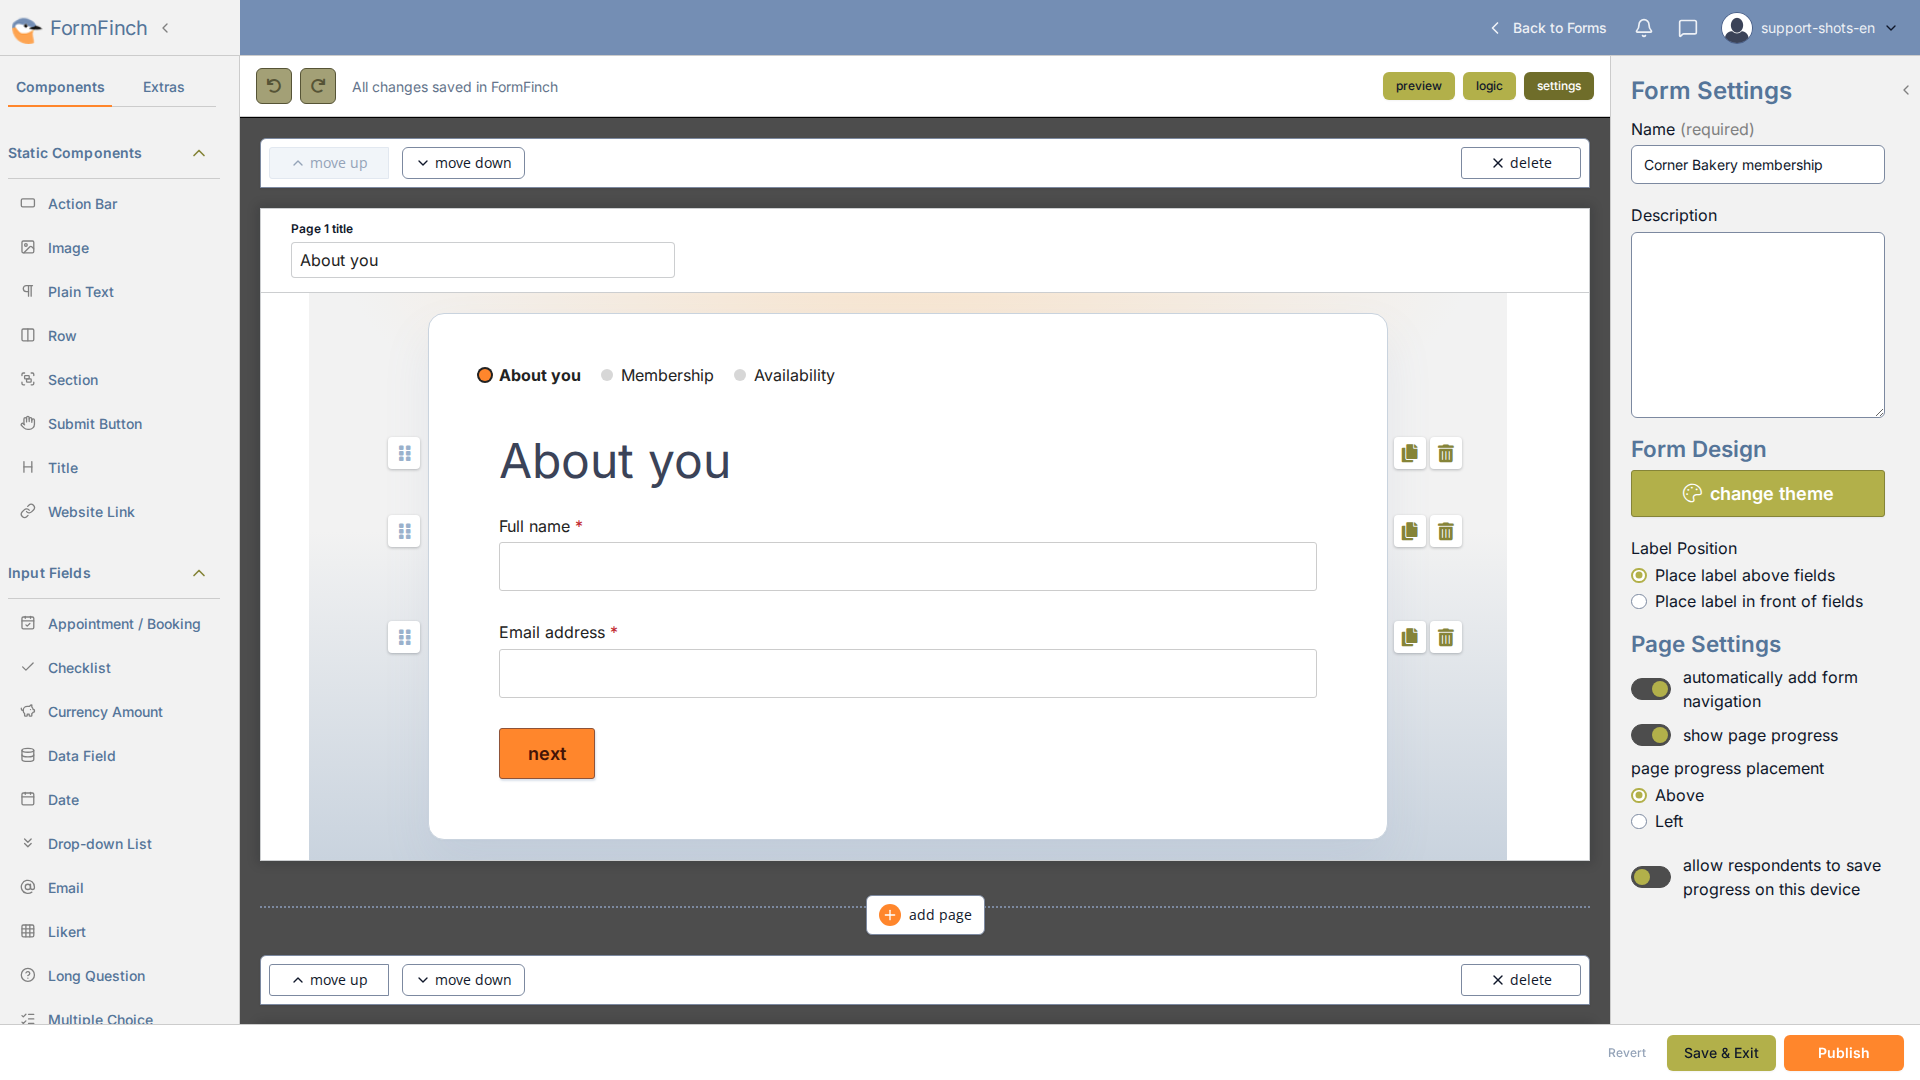Open the notifications bell
This screenshot has width=1920, height=1080.
coord(1644,28)
